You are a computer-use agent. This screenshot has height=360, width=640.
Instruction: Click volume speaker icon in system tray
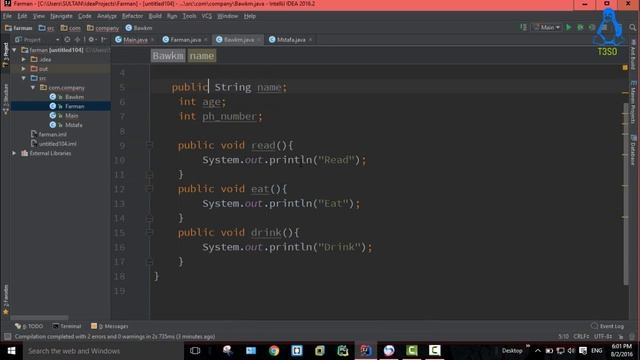[x=571, y=351]
